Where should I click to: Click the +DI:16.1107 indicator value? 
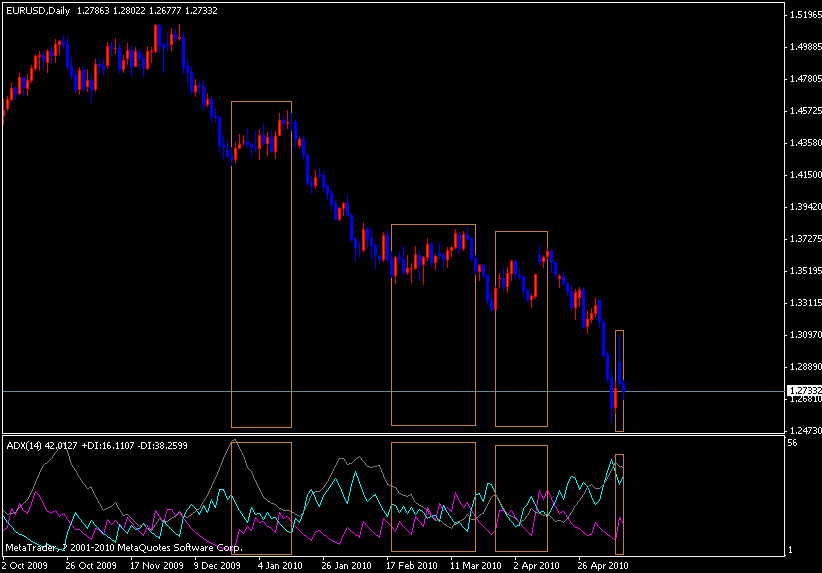point(108,446)
